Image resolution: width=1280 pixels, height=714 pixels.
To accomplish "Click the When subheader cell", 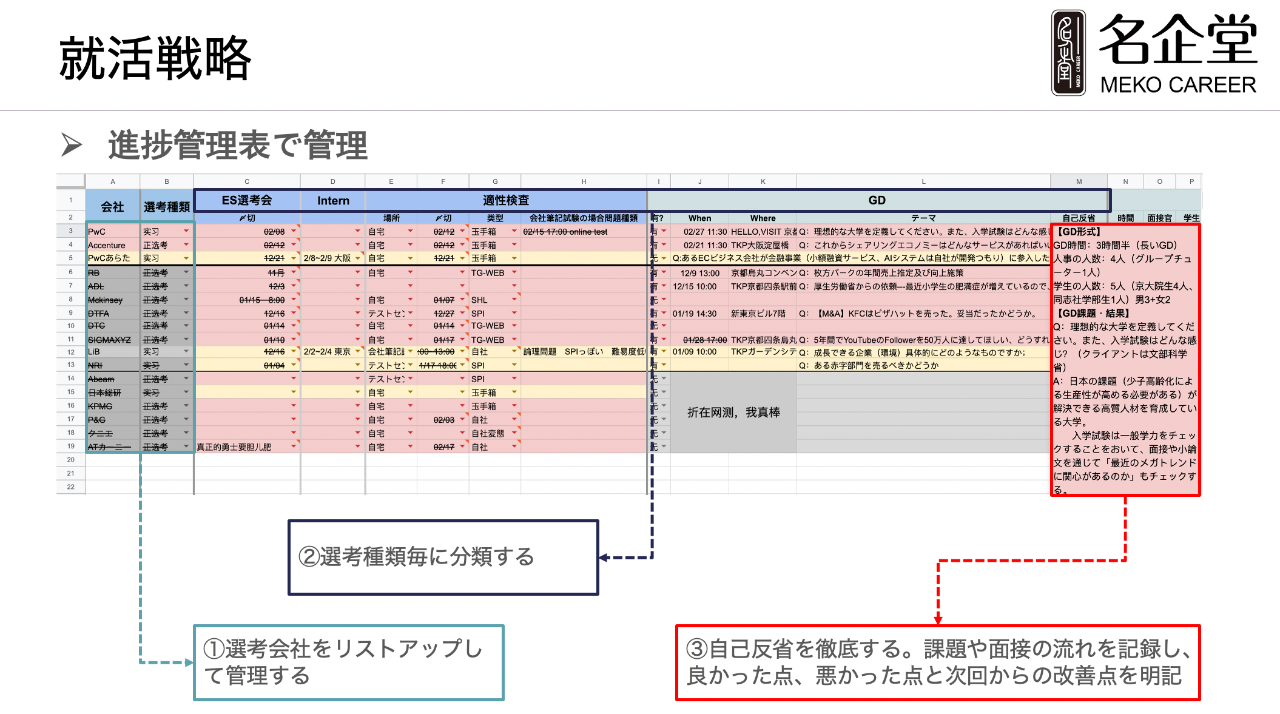I will click(699, 218).
